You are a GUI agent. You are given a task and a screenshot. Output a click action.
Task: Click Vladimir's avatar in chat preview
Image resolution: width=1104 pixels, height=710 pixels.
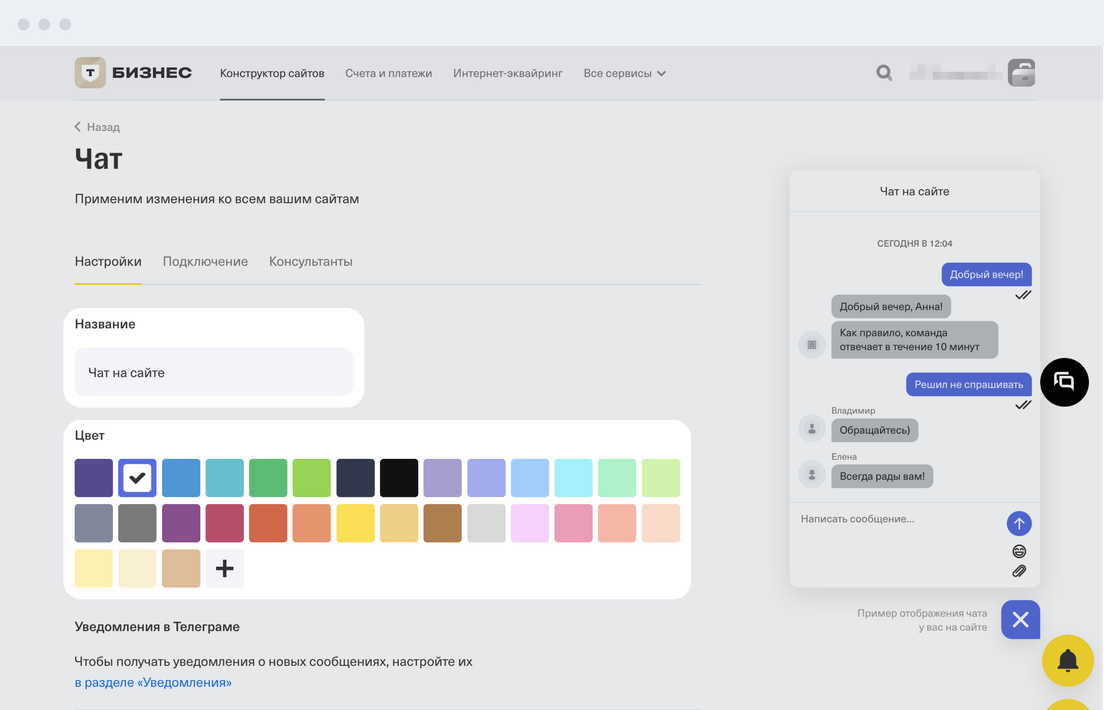pyautogui.click(x=812, y=428)
